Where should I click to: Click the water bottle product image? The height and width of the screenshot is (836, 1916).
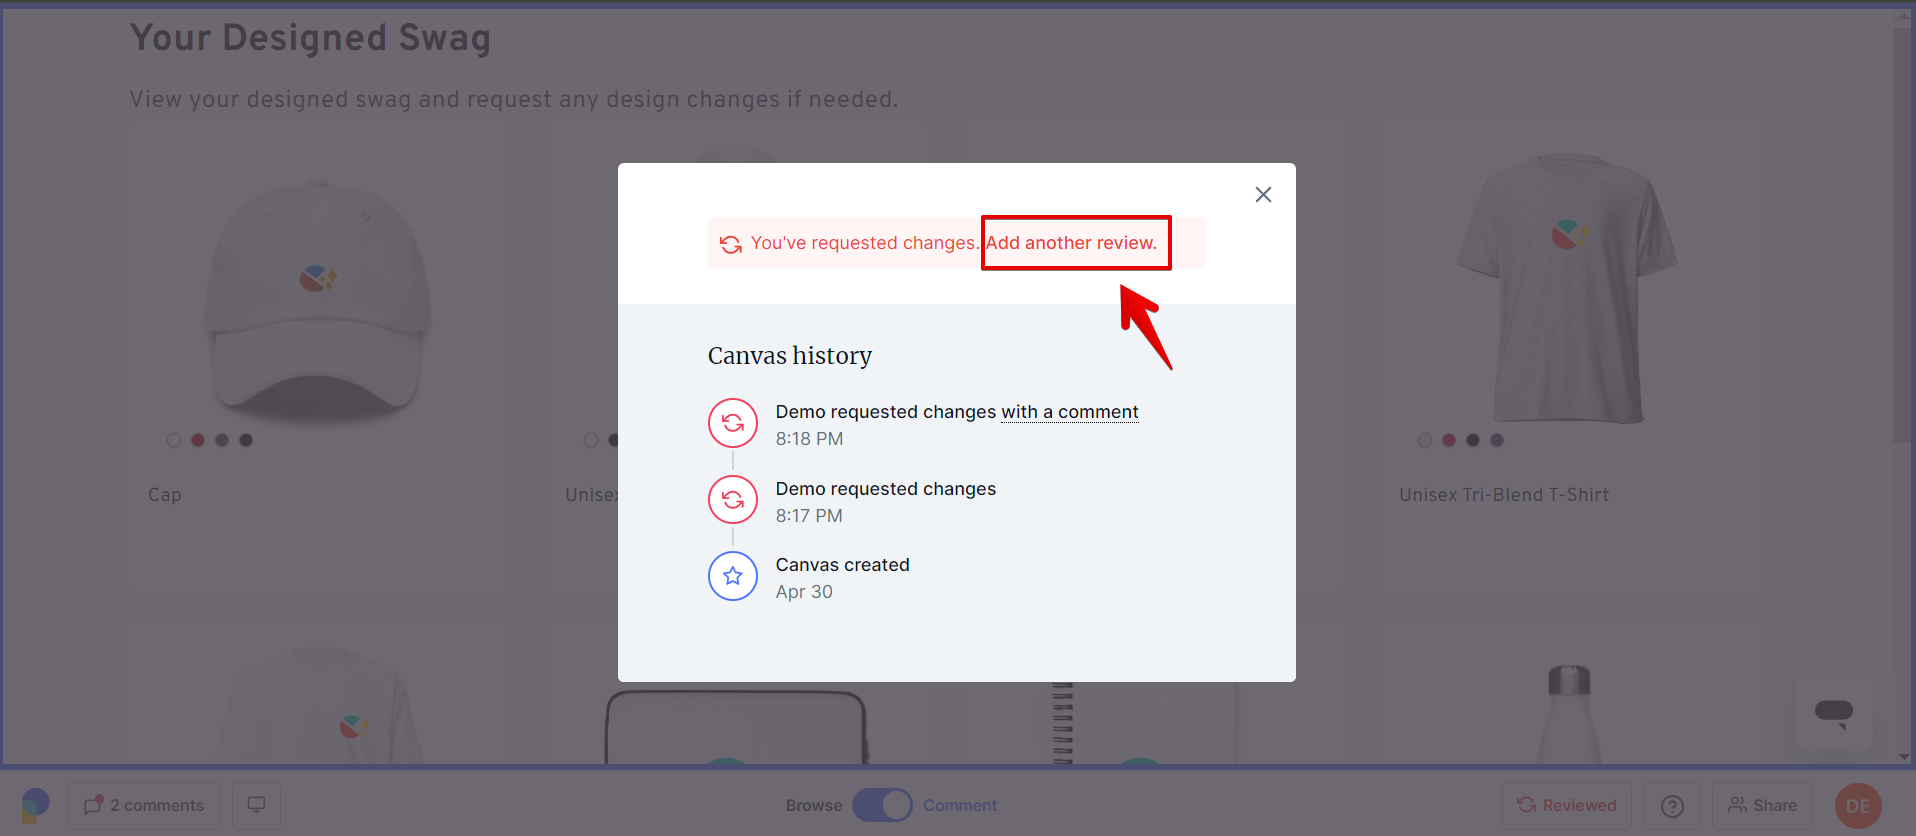[1569, 714]
